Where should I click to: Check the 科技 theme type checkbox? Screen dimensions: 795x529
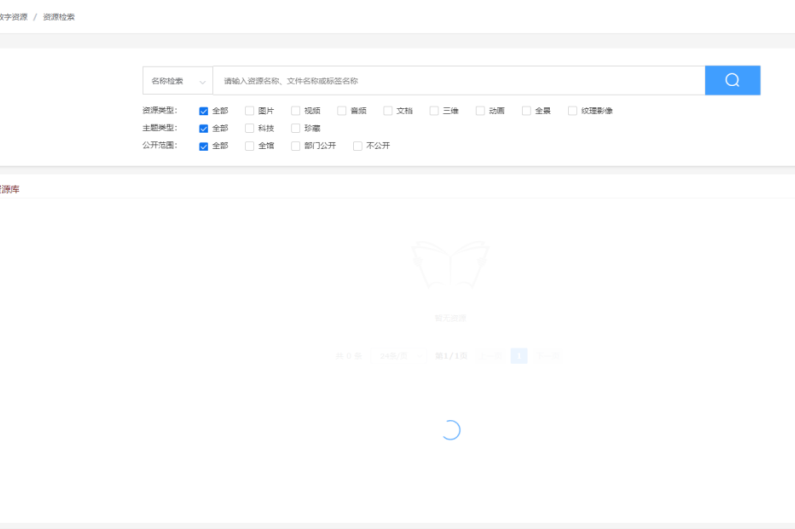click(x=249, y=128)
